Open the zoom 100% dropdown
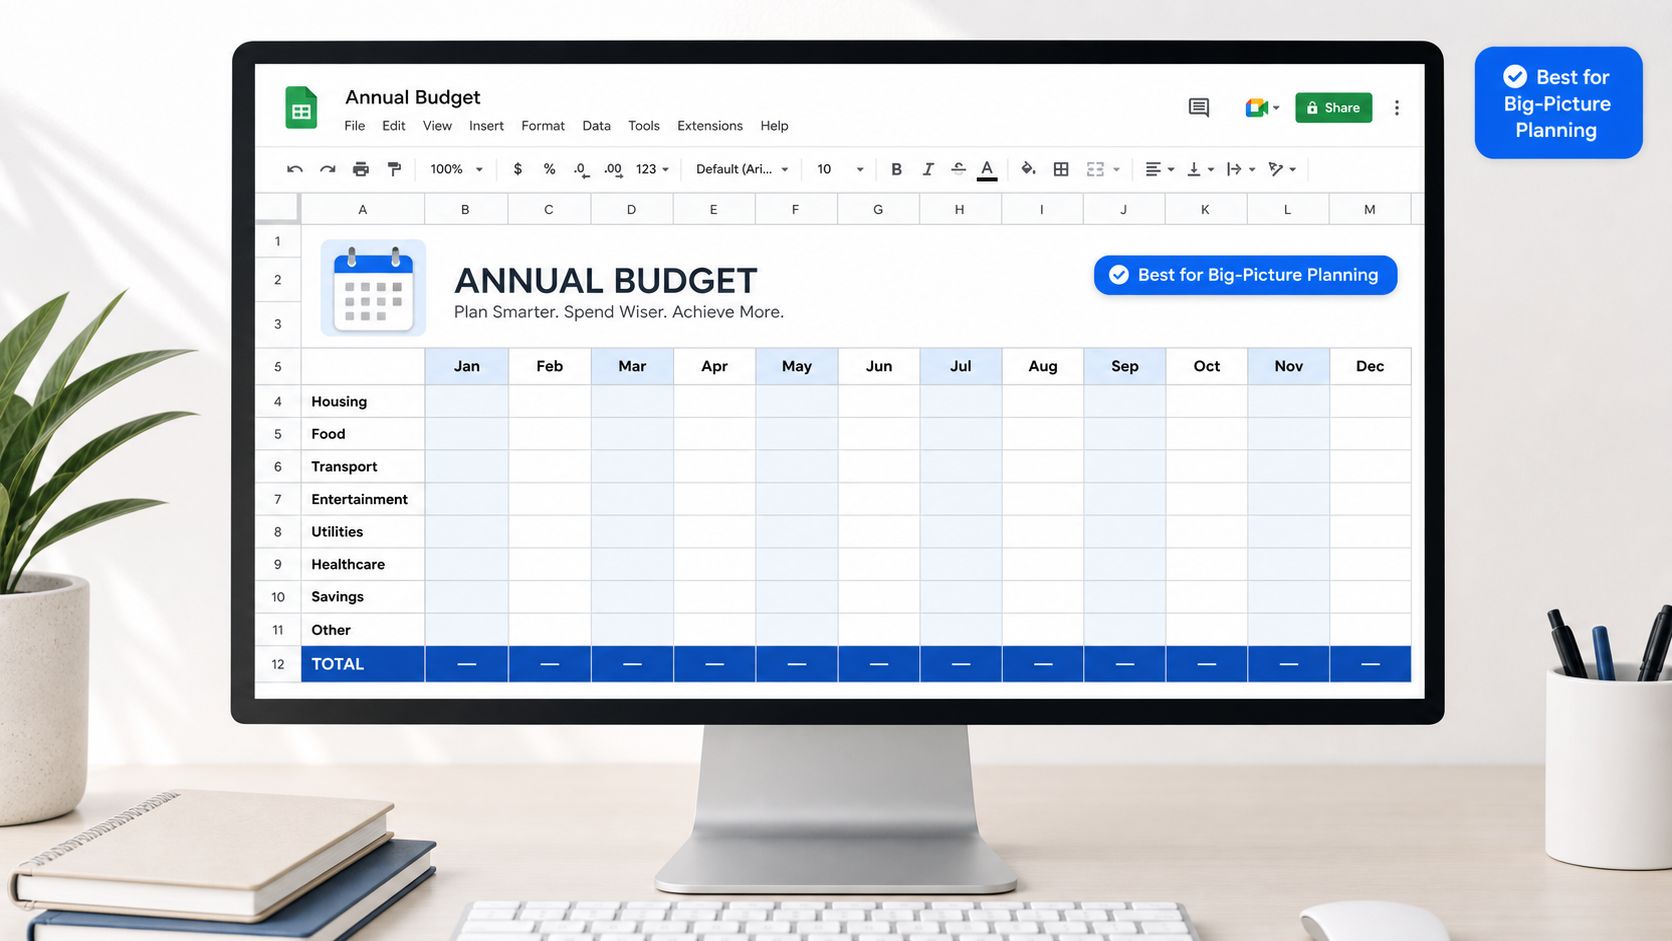The height and width of the screenshot is (941, 1672). click(x=456, y=169)
